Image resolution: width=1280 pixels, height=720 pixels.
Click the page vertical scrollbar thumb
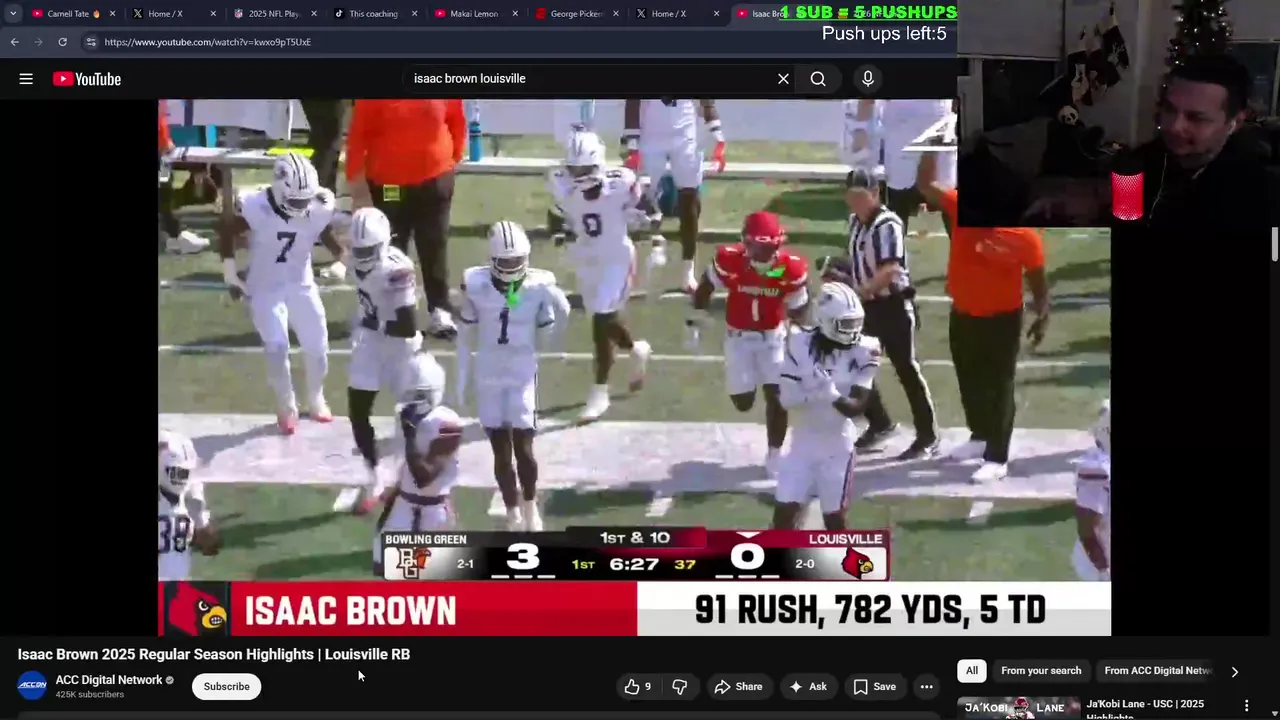(1275, 244)
